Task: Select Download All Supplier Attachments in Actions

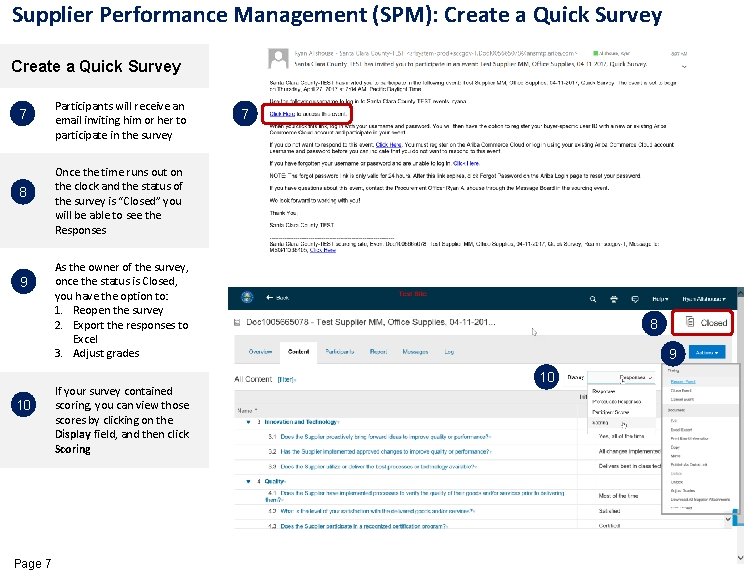Action: [700, 499]
